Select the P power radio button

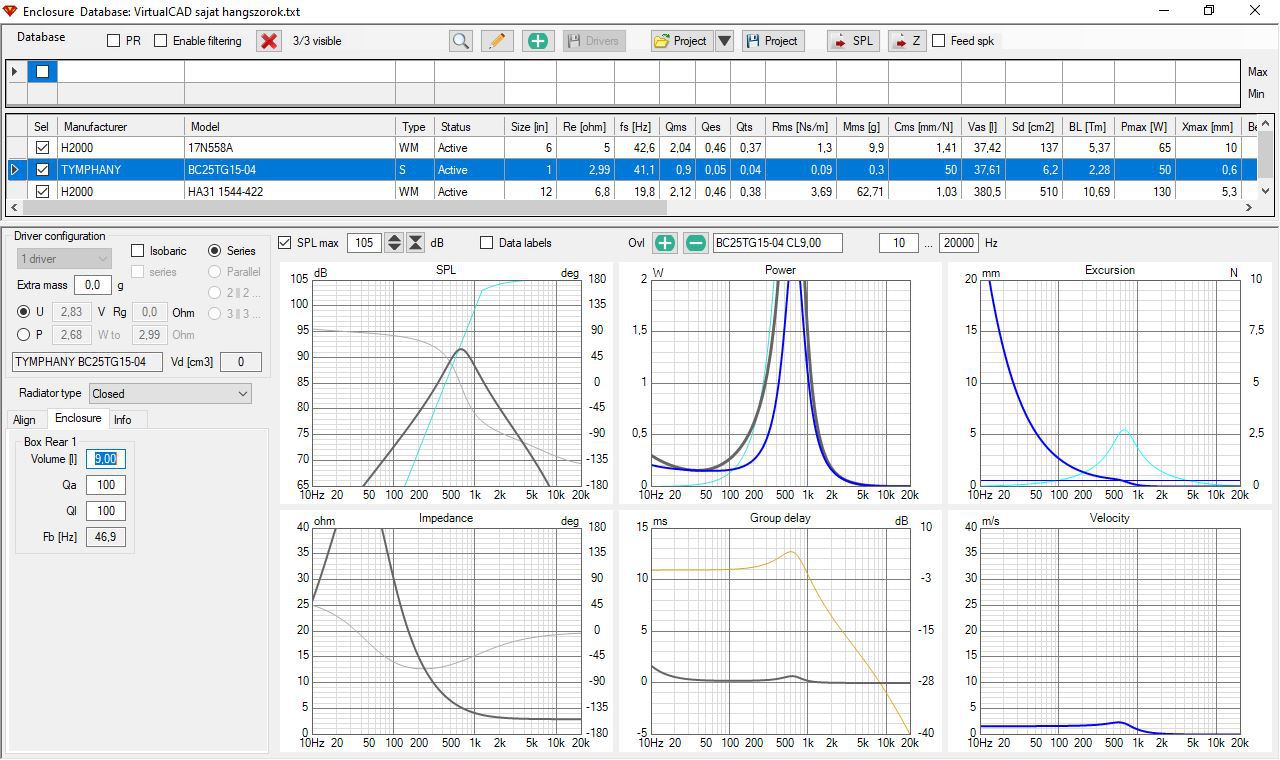[x=24, y=335]
